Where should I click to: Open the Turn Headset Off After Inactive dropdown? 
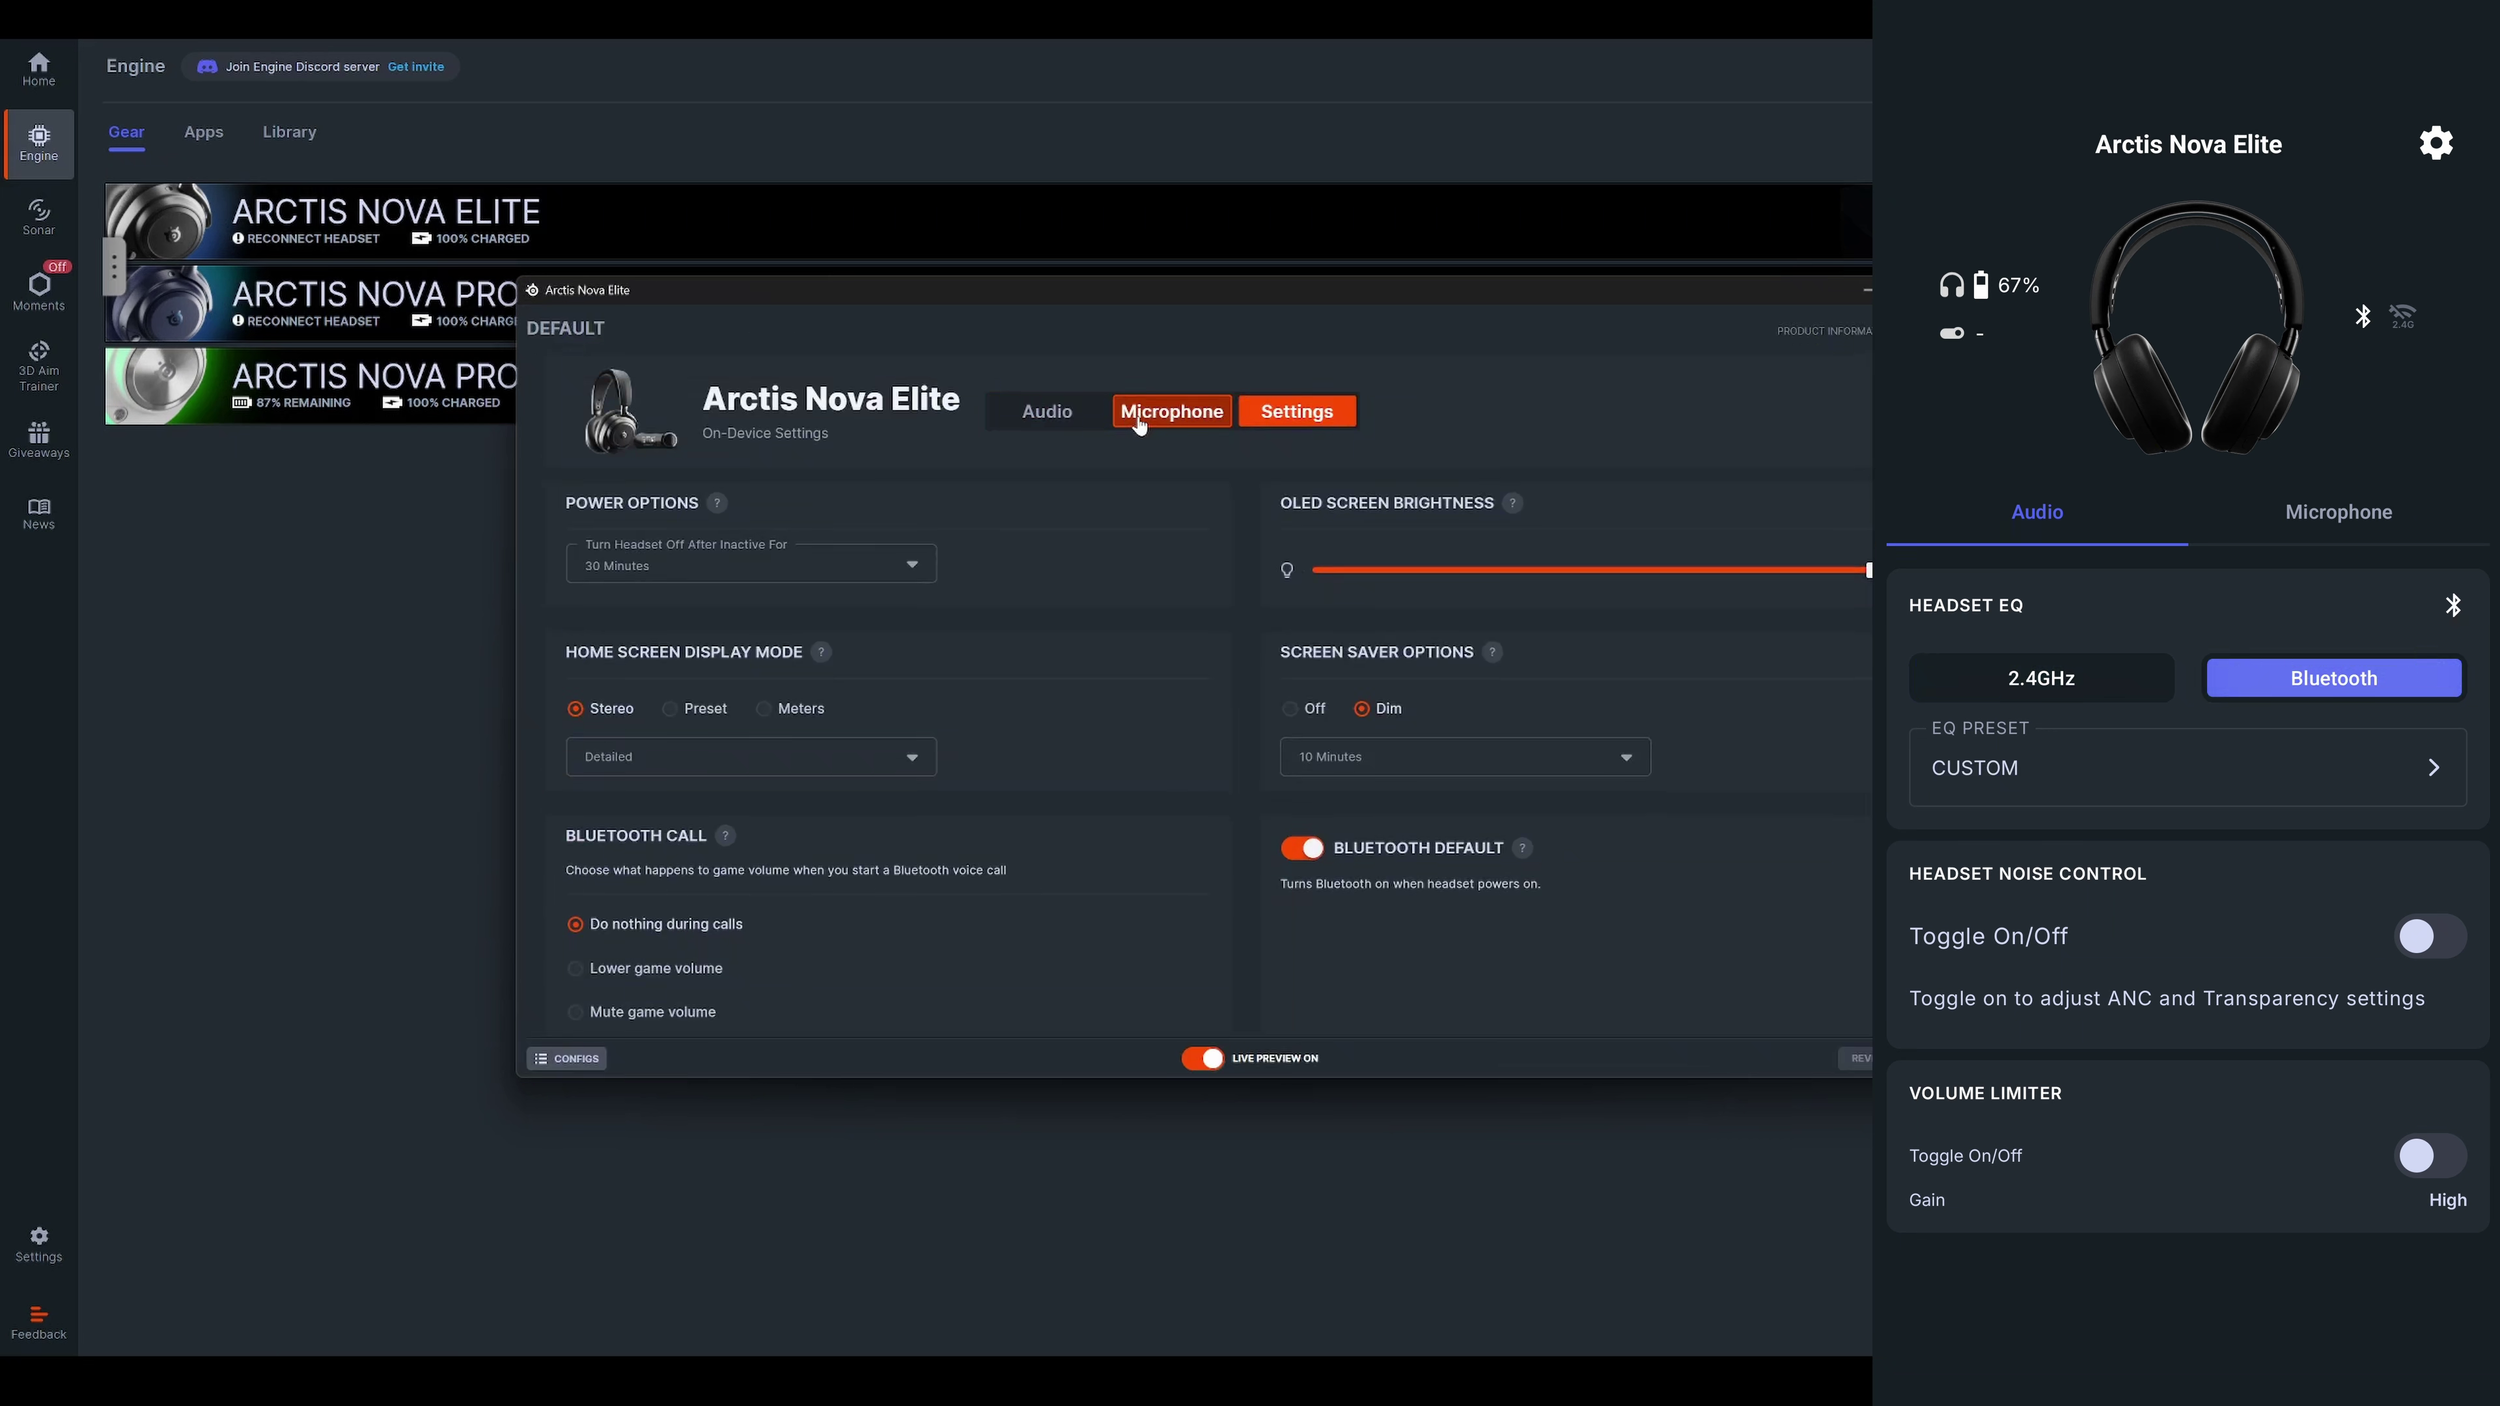click(x=751, y=563)
